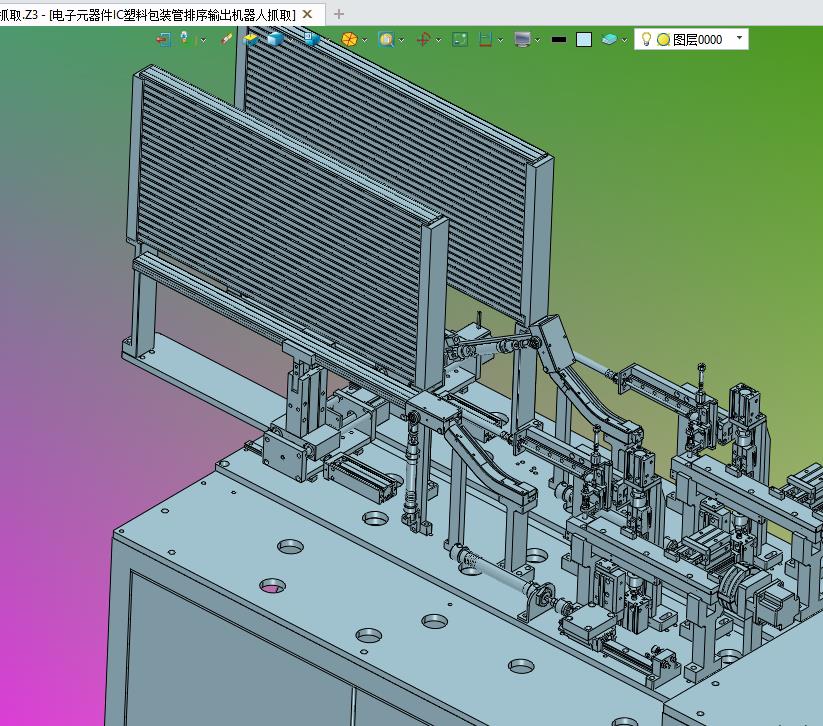Click the filter picker icon with pencil
The height and width of the screenshot is (726, 823).
click(185, 39)
